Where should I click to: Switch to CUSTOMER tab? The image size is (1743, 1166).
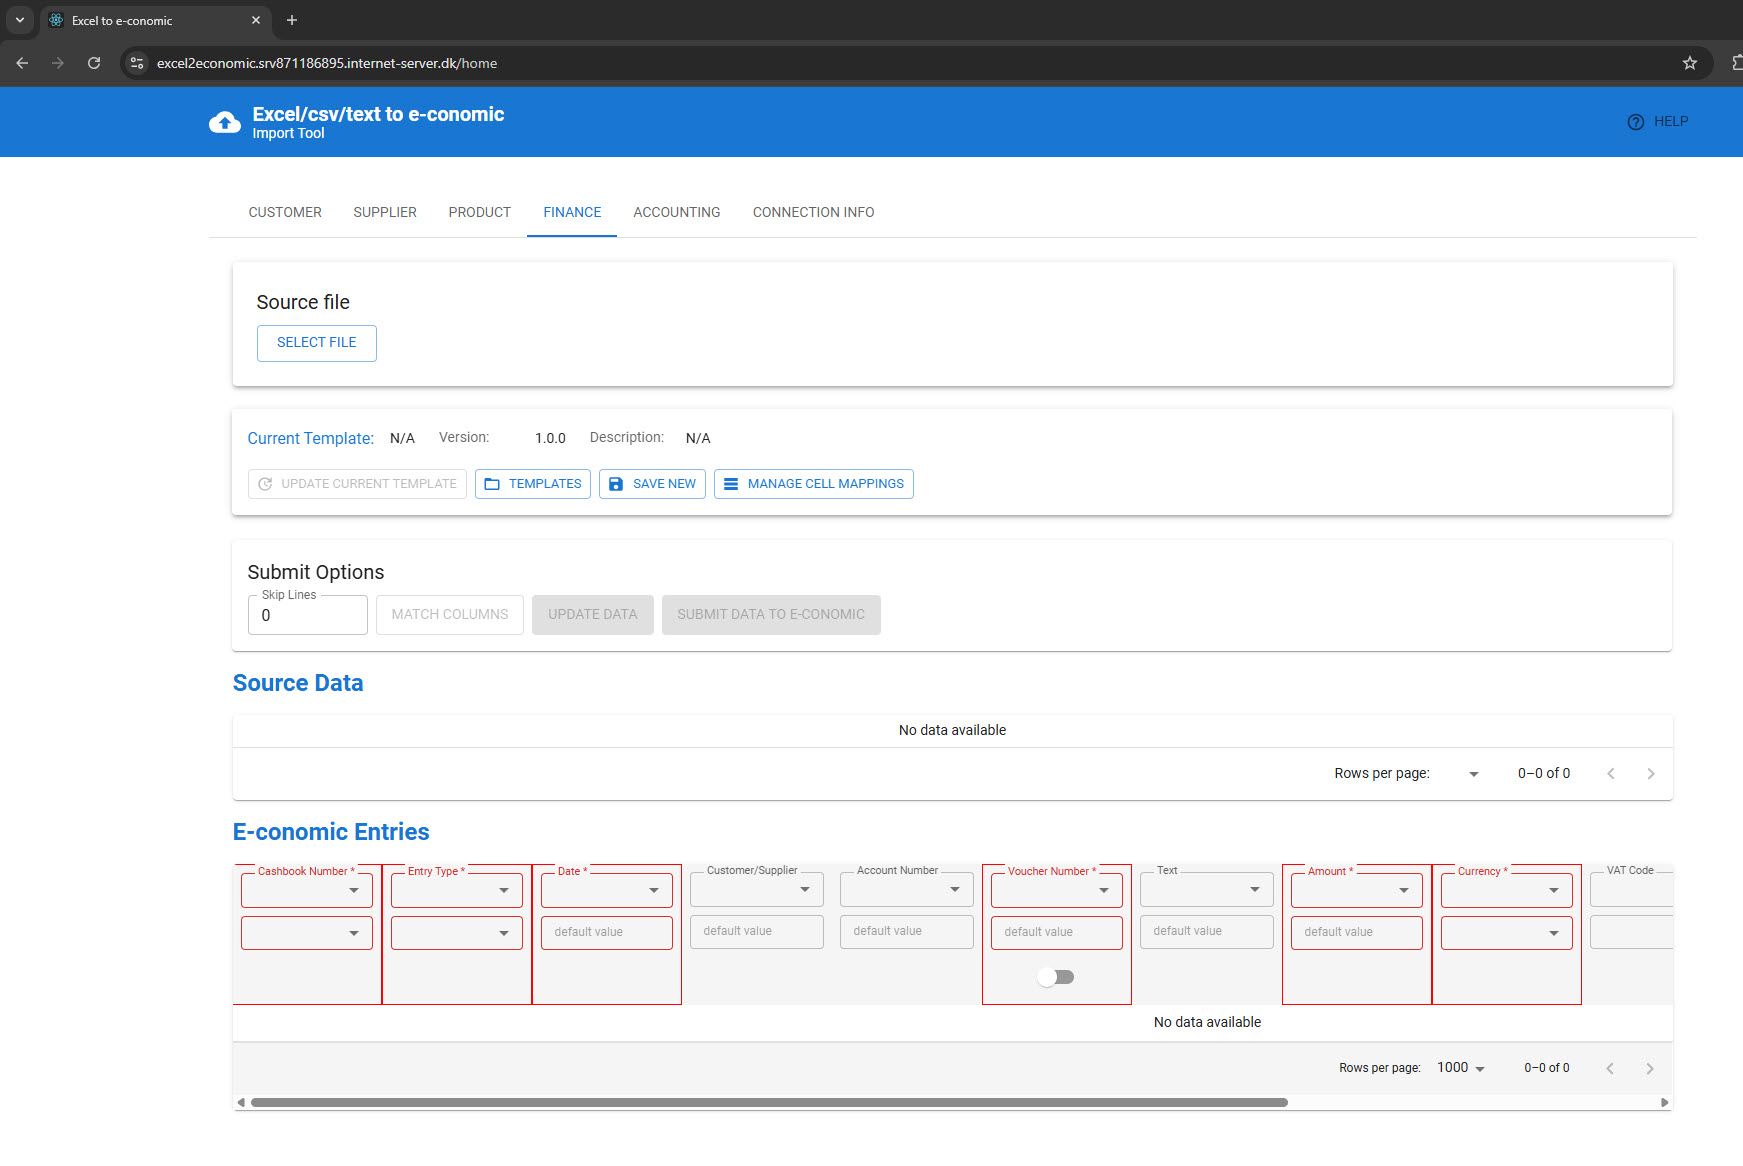(x=285, y=212)
